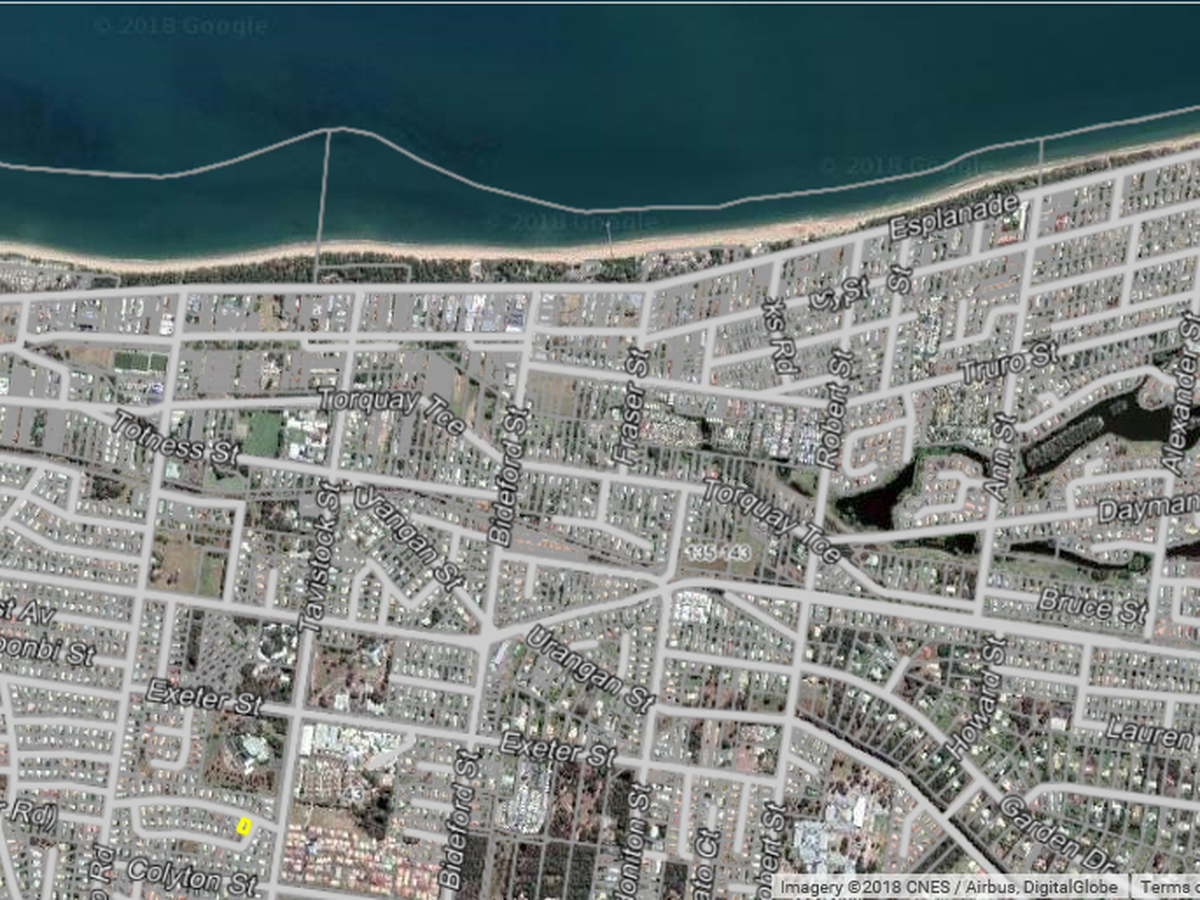Click the Colyton St label
The width and height of the screenshot is (1200, 900).
(193, 875)
